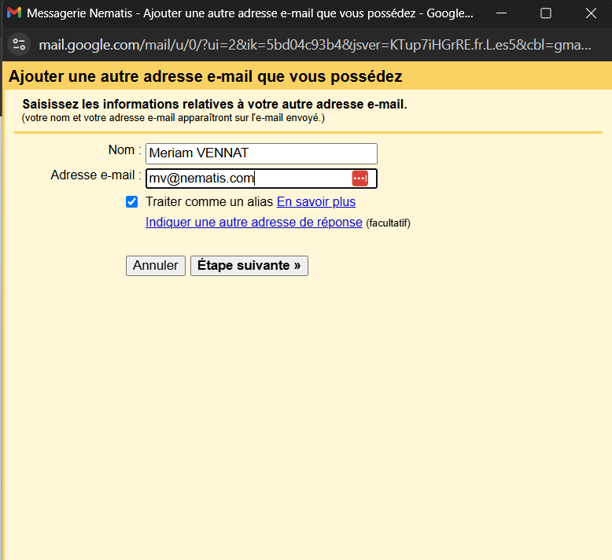Click the 'Adresse e-mail :' field label
This screenshot has width=612, height=560.
(95, 175)
